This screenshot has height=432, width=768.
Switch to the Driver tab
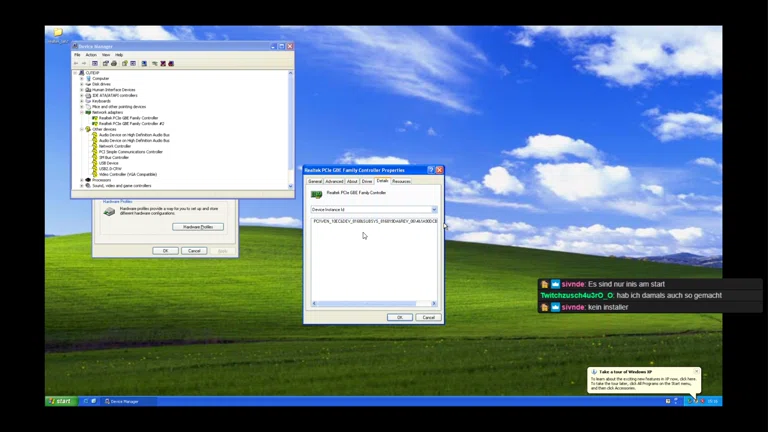[x=367, y=181]
